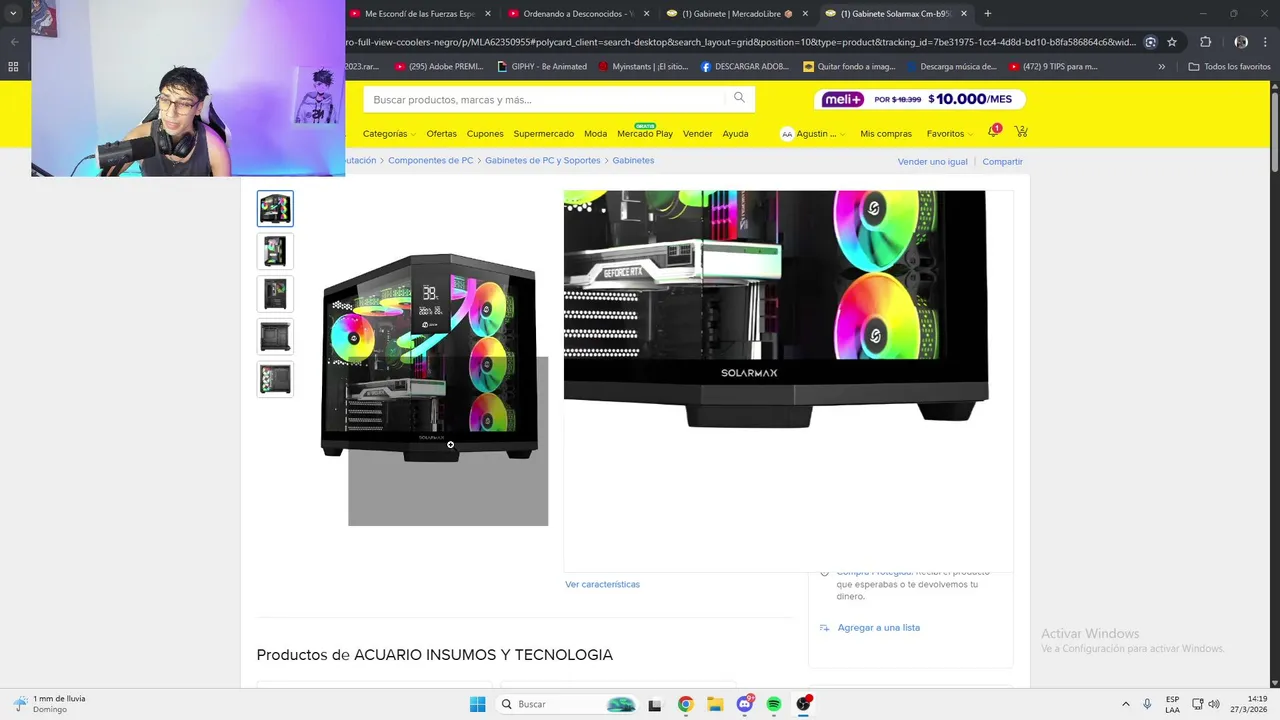1280x720 pixels.
Task: Show more bookmarks via the chevron
Action: (1161, 67)
